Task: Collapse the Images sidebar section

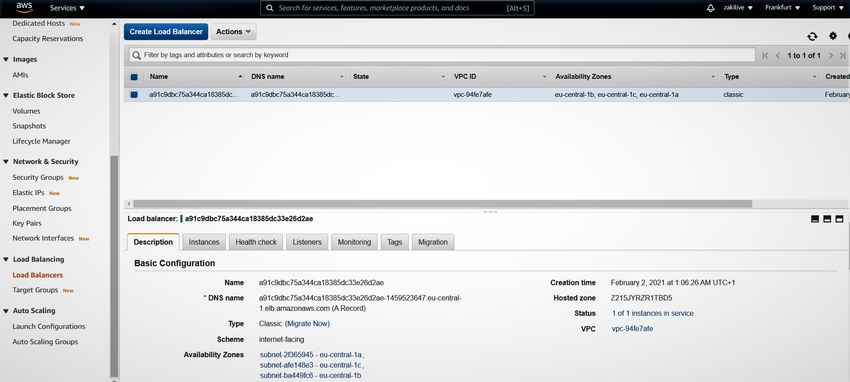Action: tap(6, 60)
